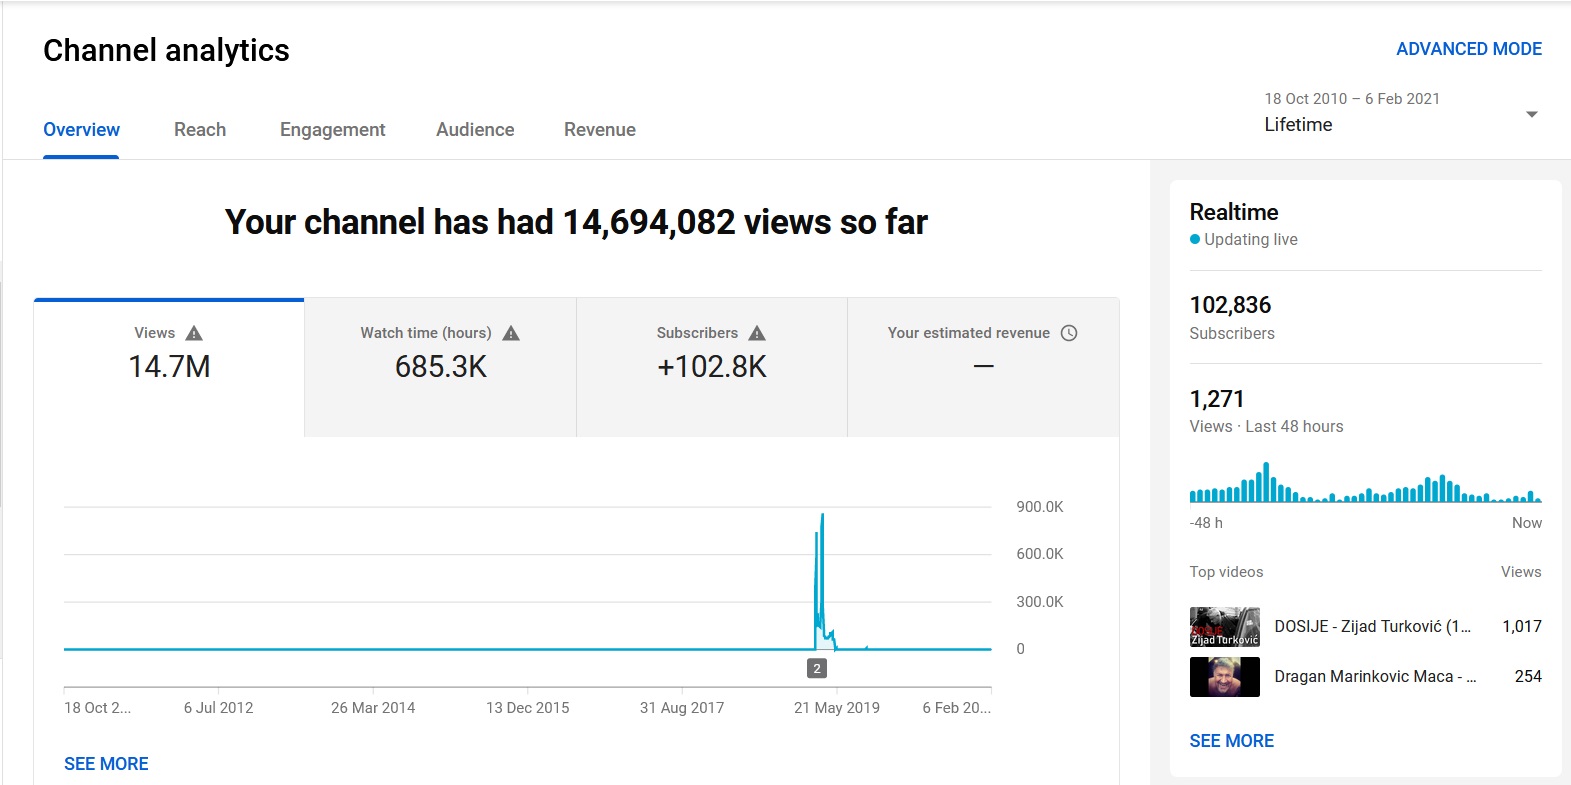Click the 600.0K axis label
1571x785 pixels.
point(1040,554)
